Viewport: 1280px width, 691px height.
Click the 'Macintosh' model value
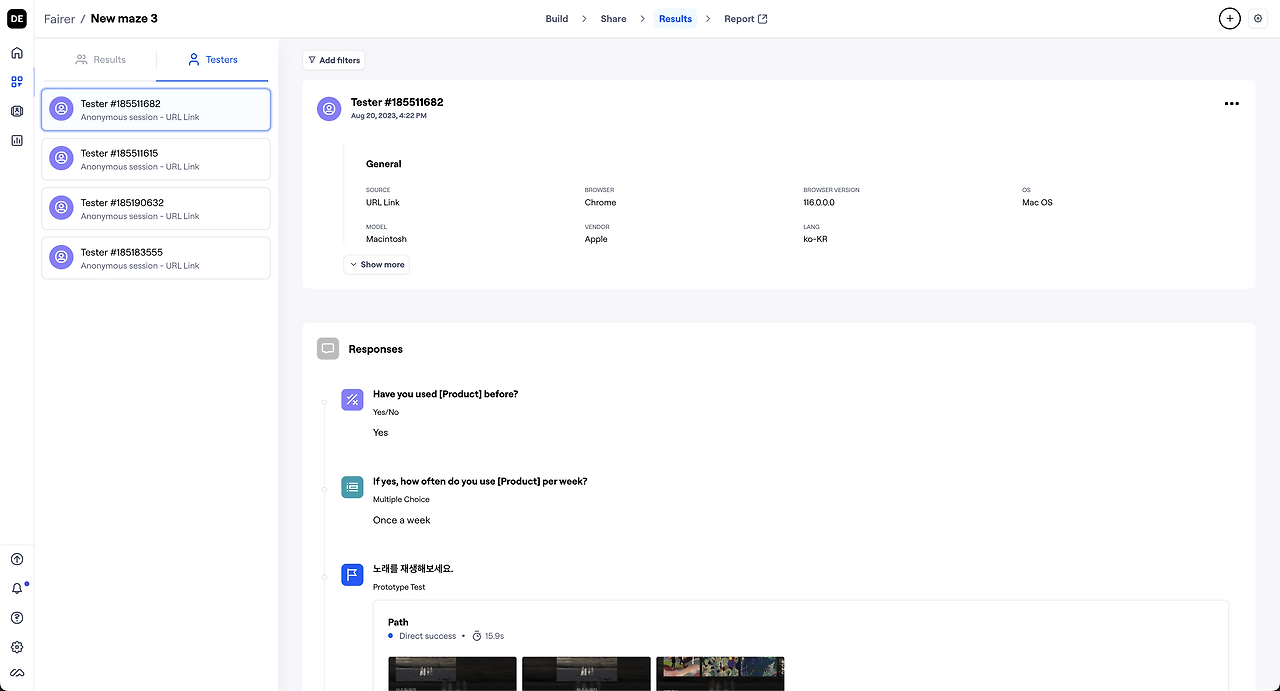point(386,239)
